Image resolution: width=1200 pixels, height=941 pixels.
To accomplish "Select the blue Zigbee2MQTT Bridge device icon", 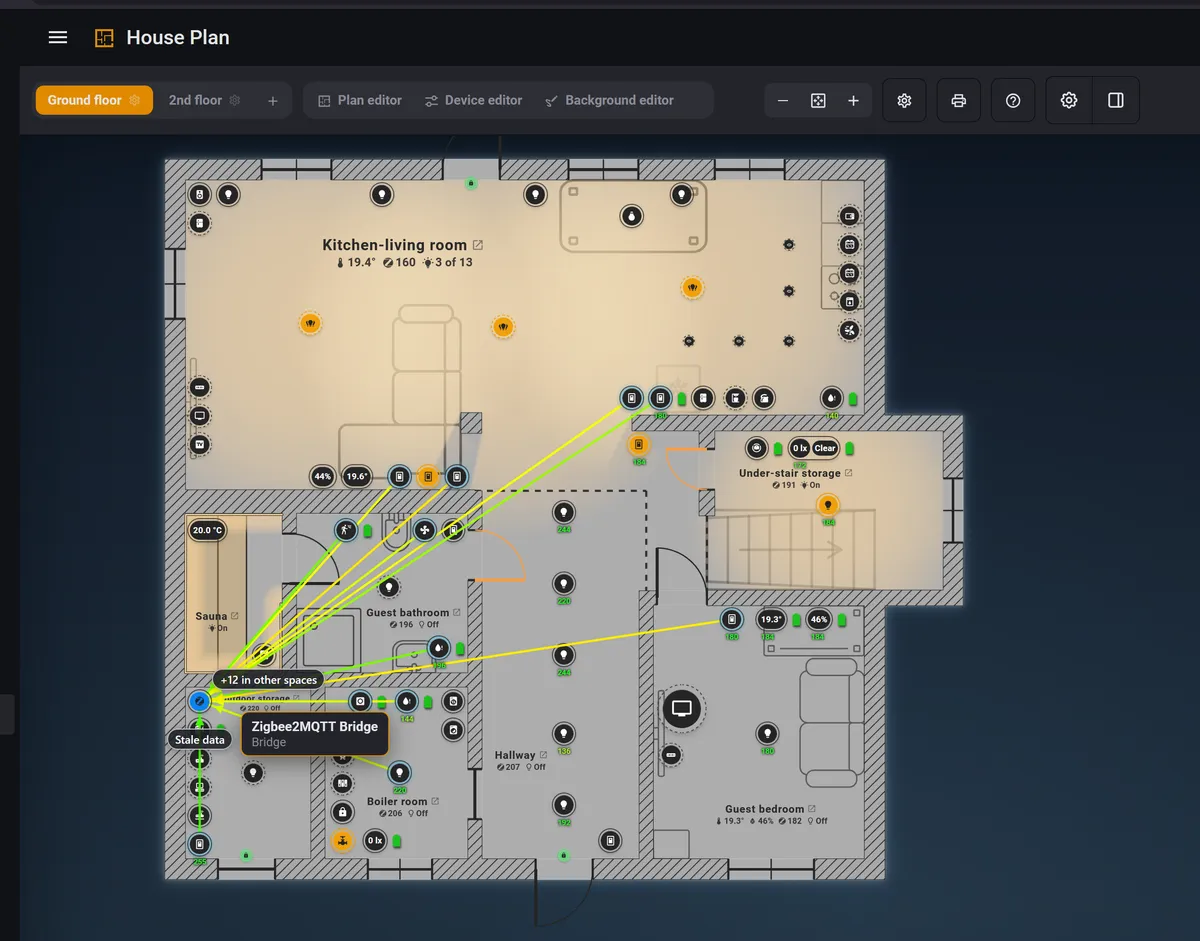I will tap(200, 702).
